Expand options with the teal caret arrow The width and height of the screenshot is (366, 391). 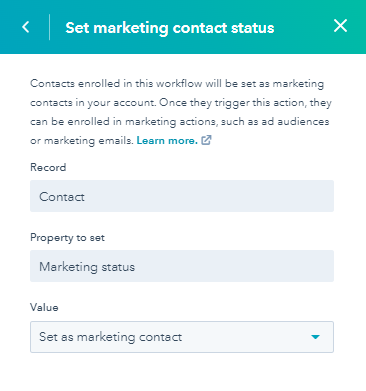pyautogui.click(x=315, y=337)
